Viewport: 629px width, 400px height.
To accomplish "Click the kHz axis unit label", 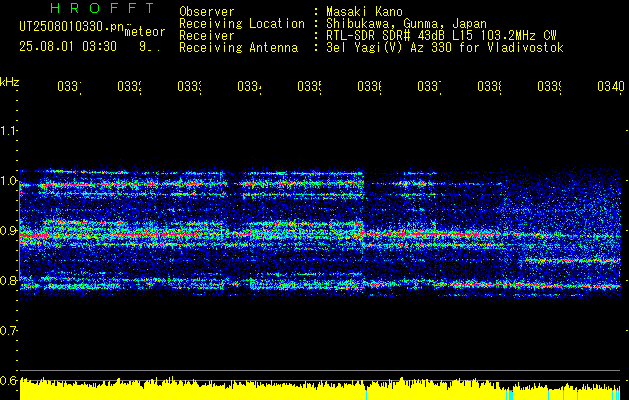I will tap(10, 82).
